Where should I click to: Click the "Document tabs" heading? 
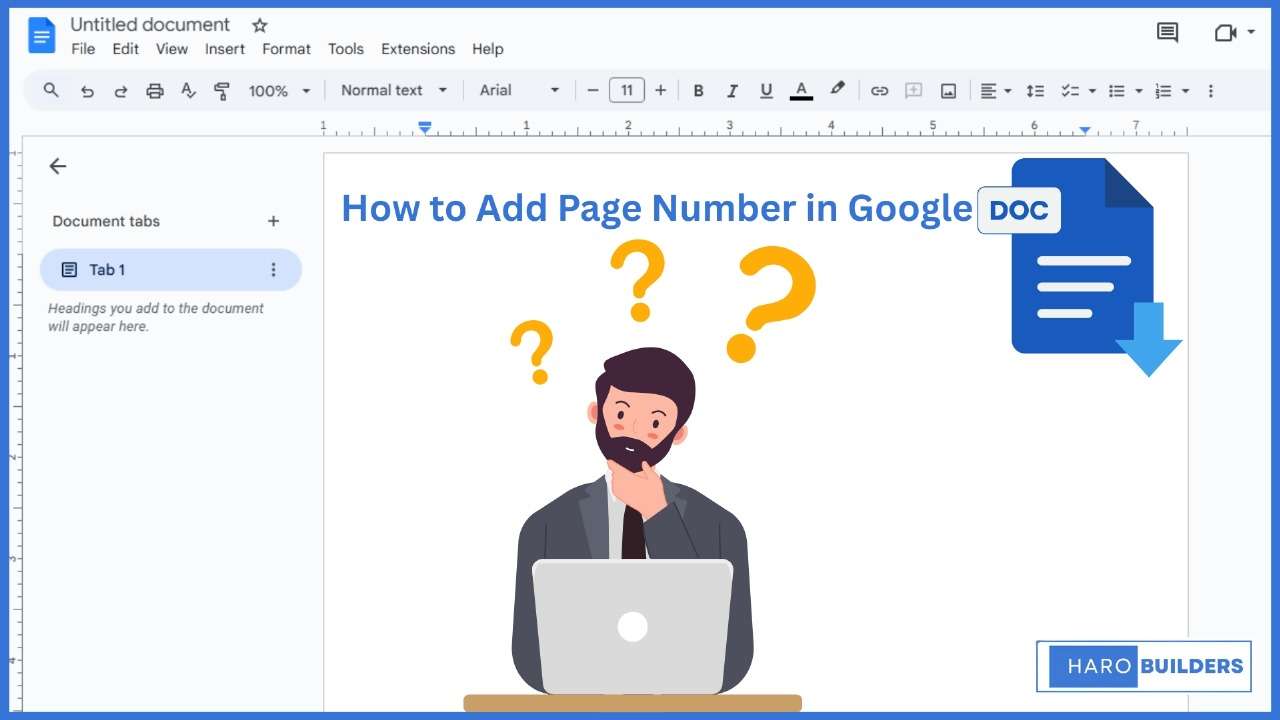pyautogui.click(x=106, y=221)
